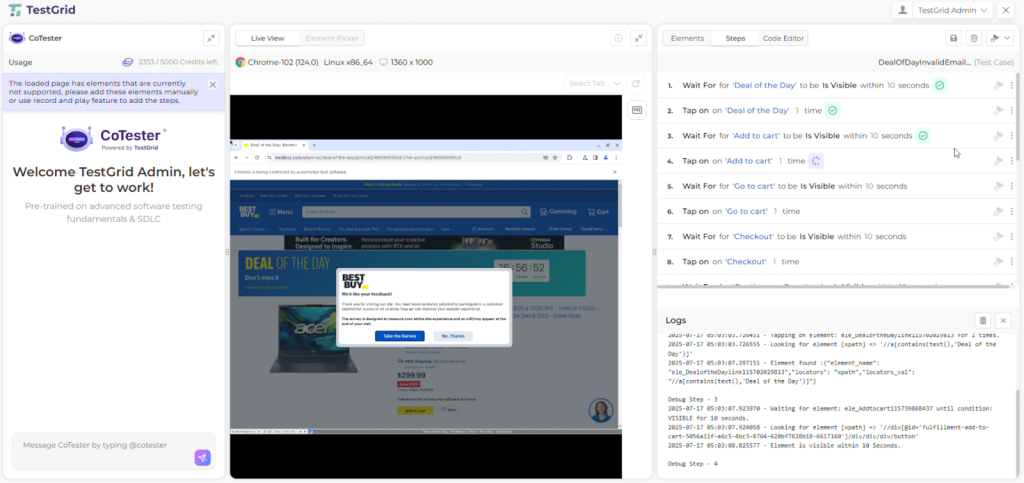
Task: Collapse the CoTester panel
Action: 211,38
